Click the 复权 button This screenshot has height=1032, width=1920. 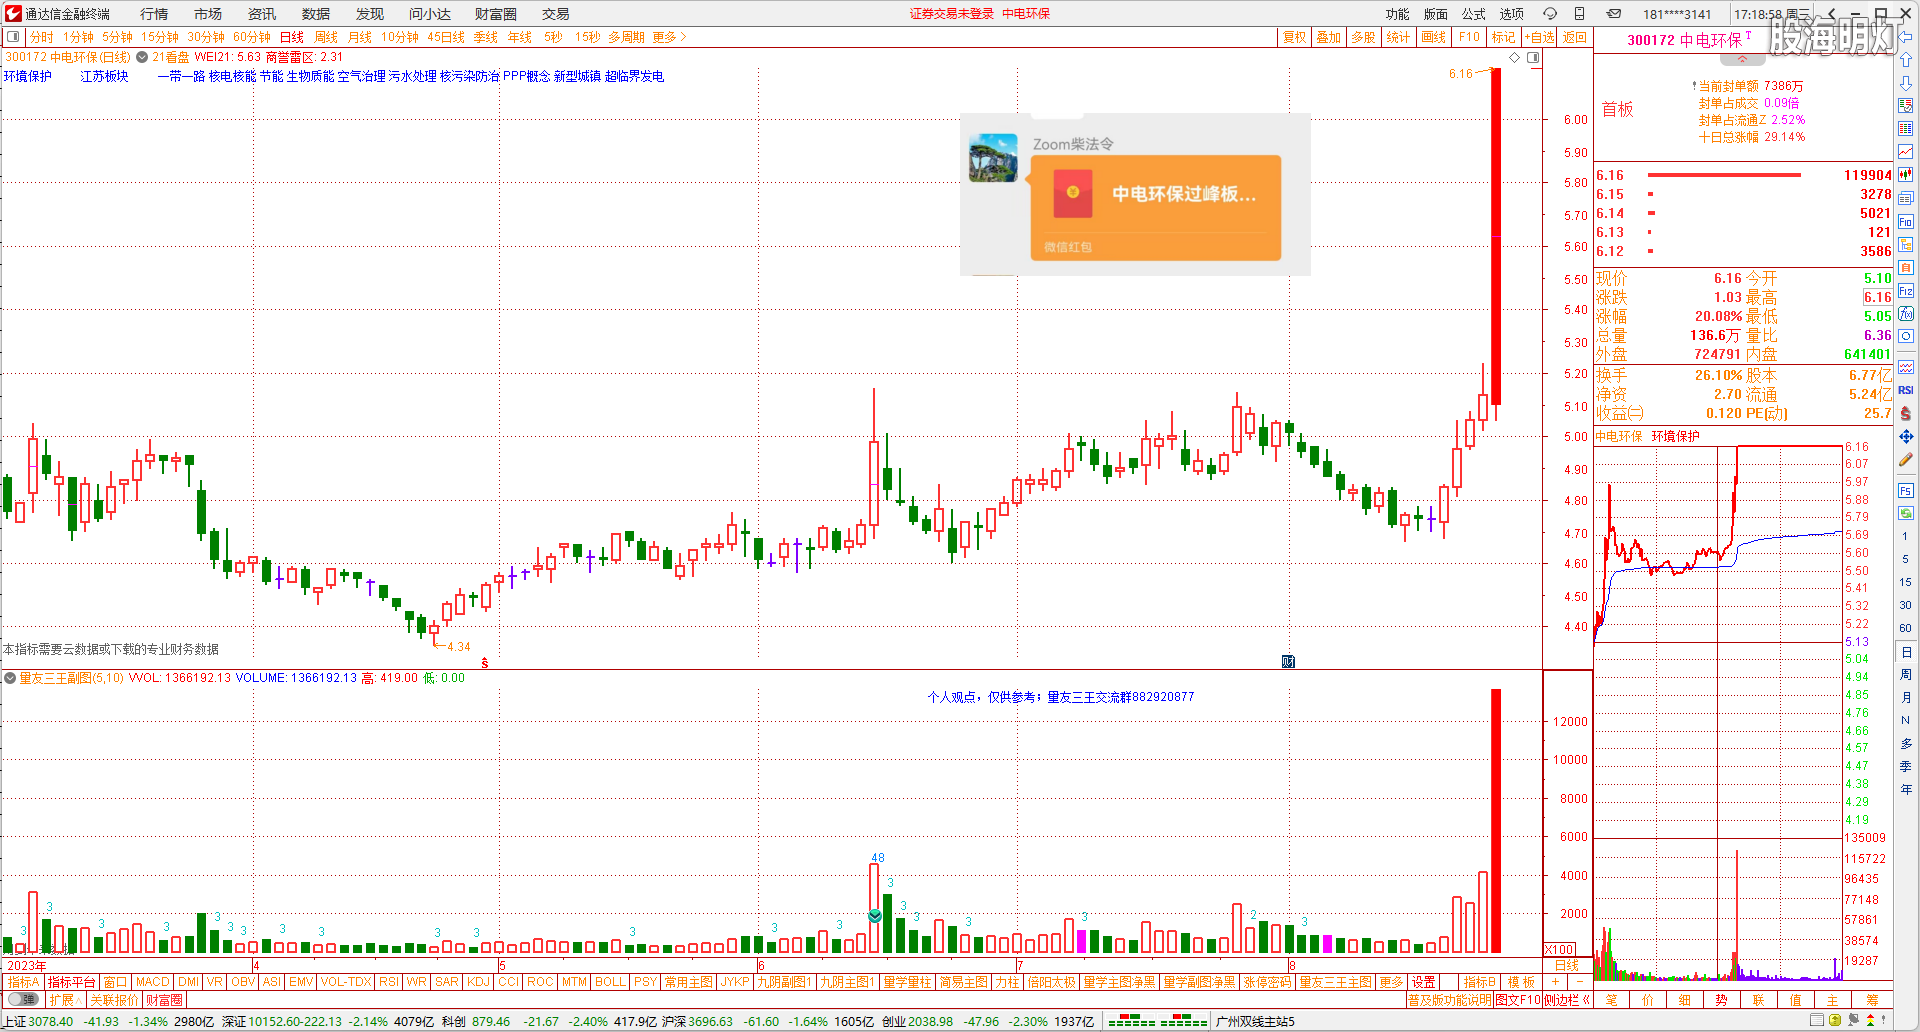coord(1294,37)
